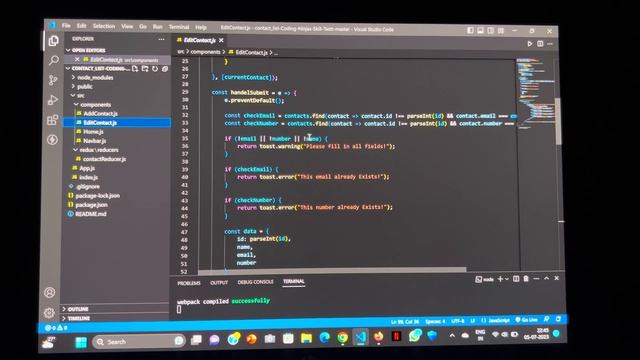The width and height of the screenshot is (640, 360).
Task: Open Customize Layout button in title bar
Action: tap(501, 31)
